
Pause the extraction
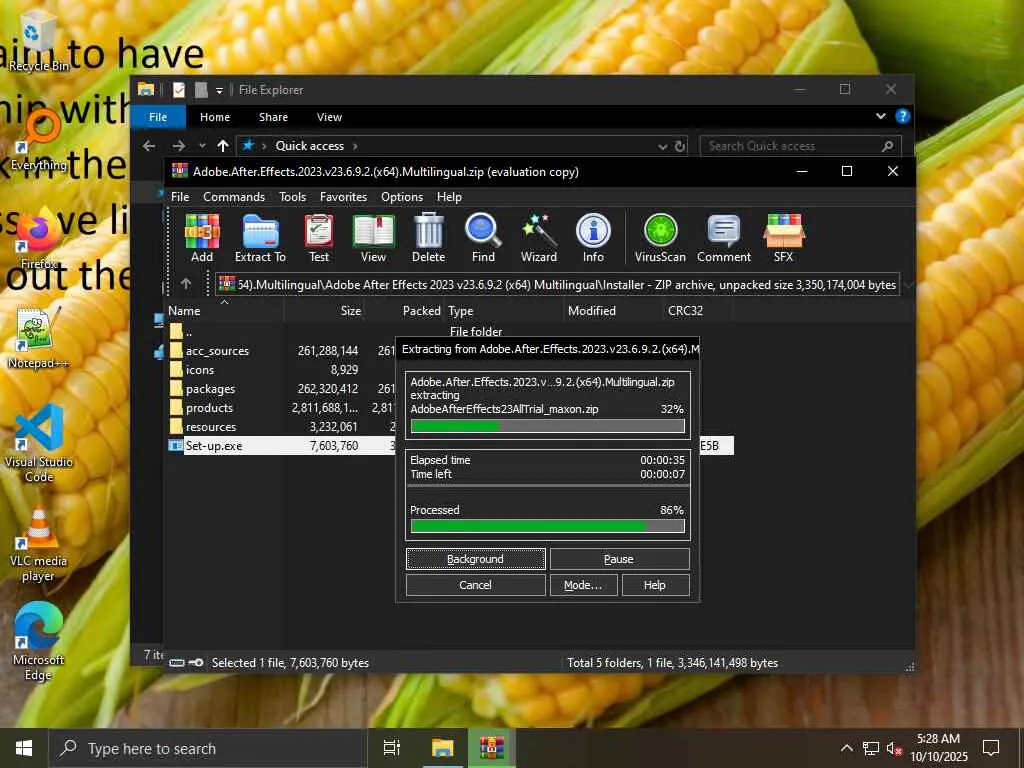point(619,559)
